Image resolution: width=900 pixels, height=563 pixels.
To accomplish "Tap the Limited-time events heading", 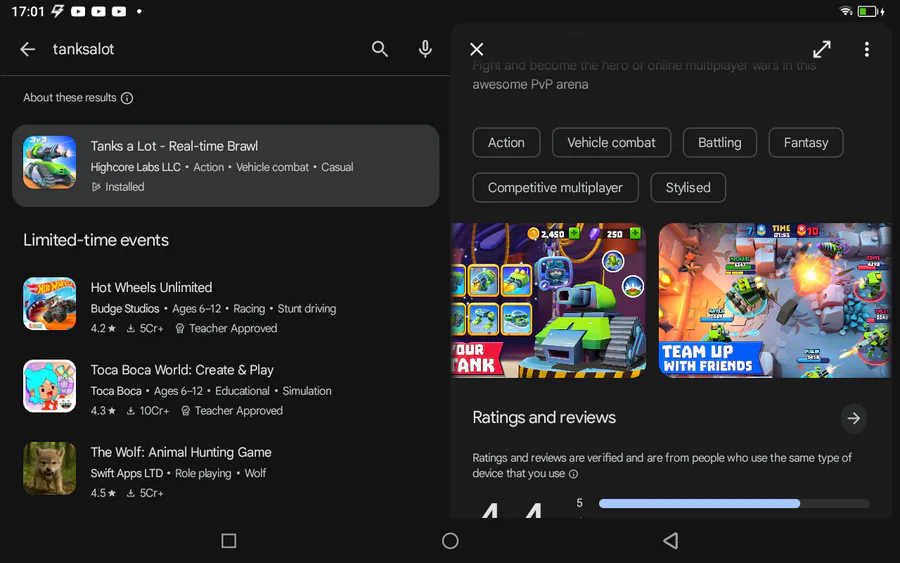I will 96,240.
